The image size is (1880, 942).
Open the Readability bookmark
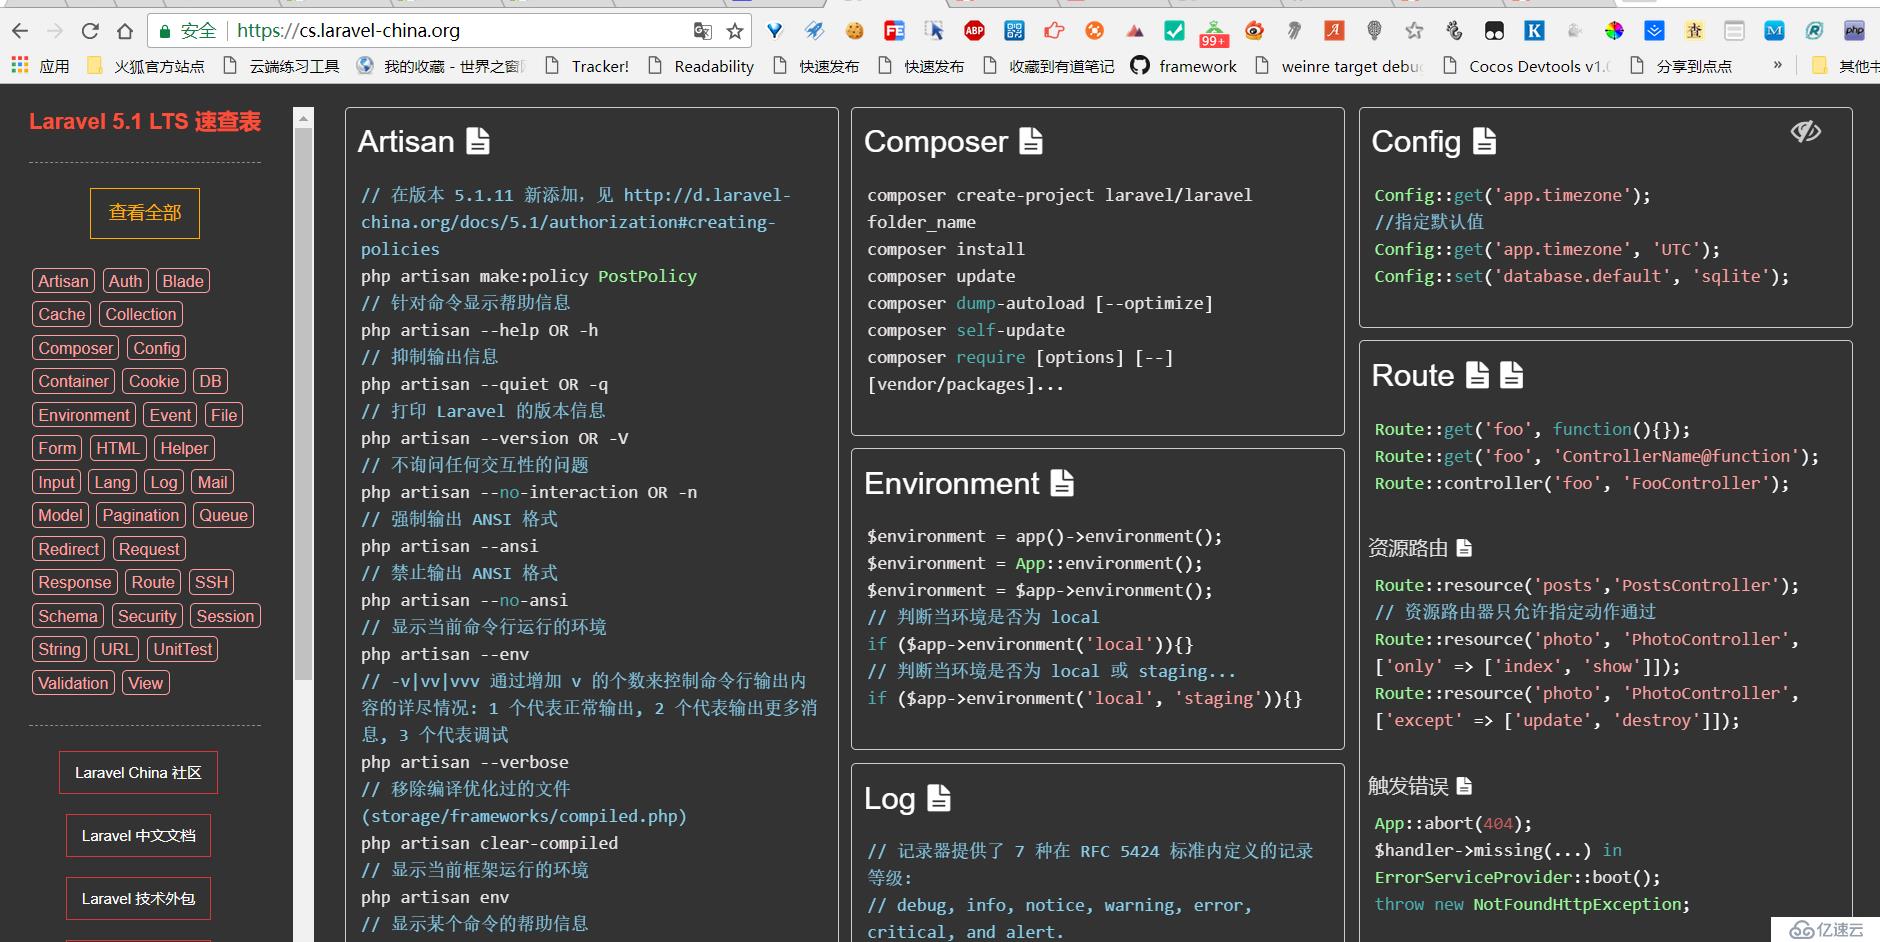tap(701, 66)
